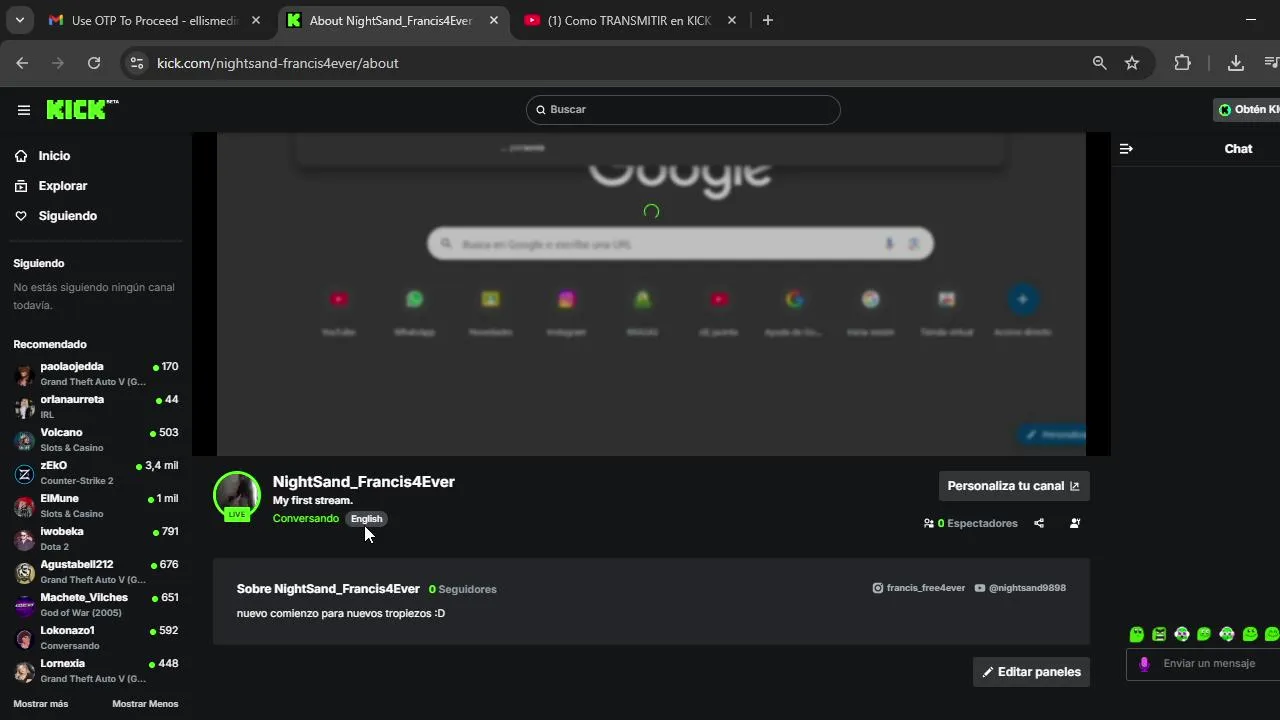
Task: Switch to the Como TRANSMITIR en KICK tab
Action: click(630, 20)
